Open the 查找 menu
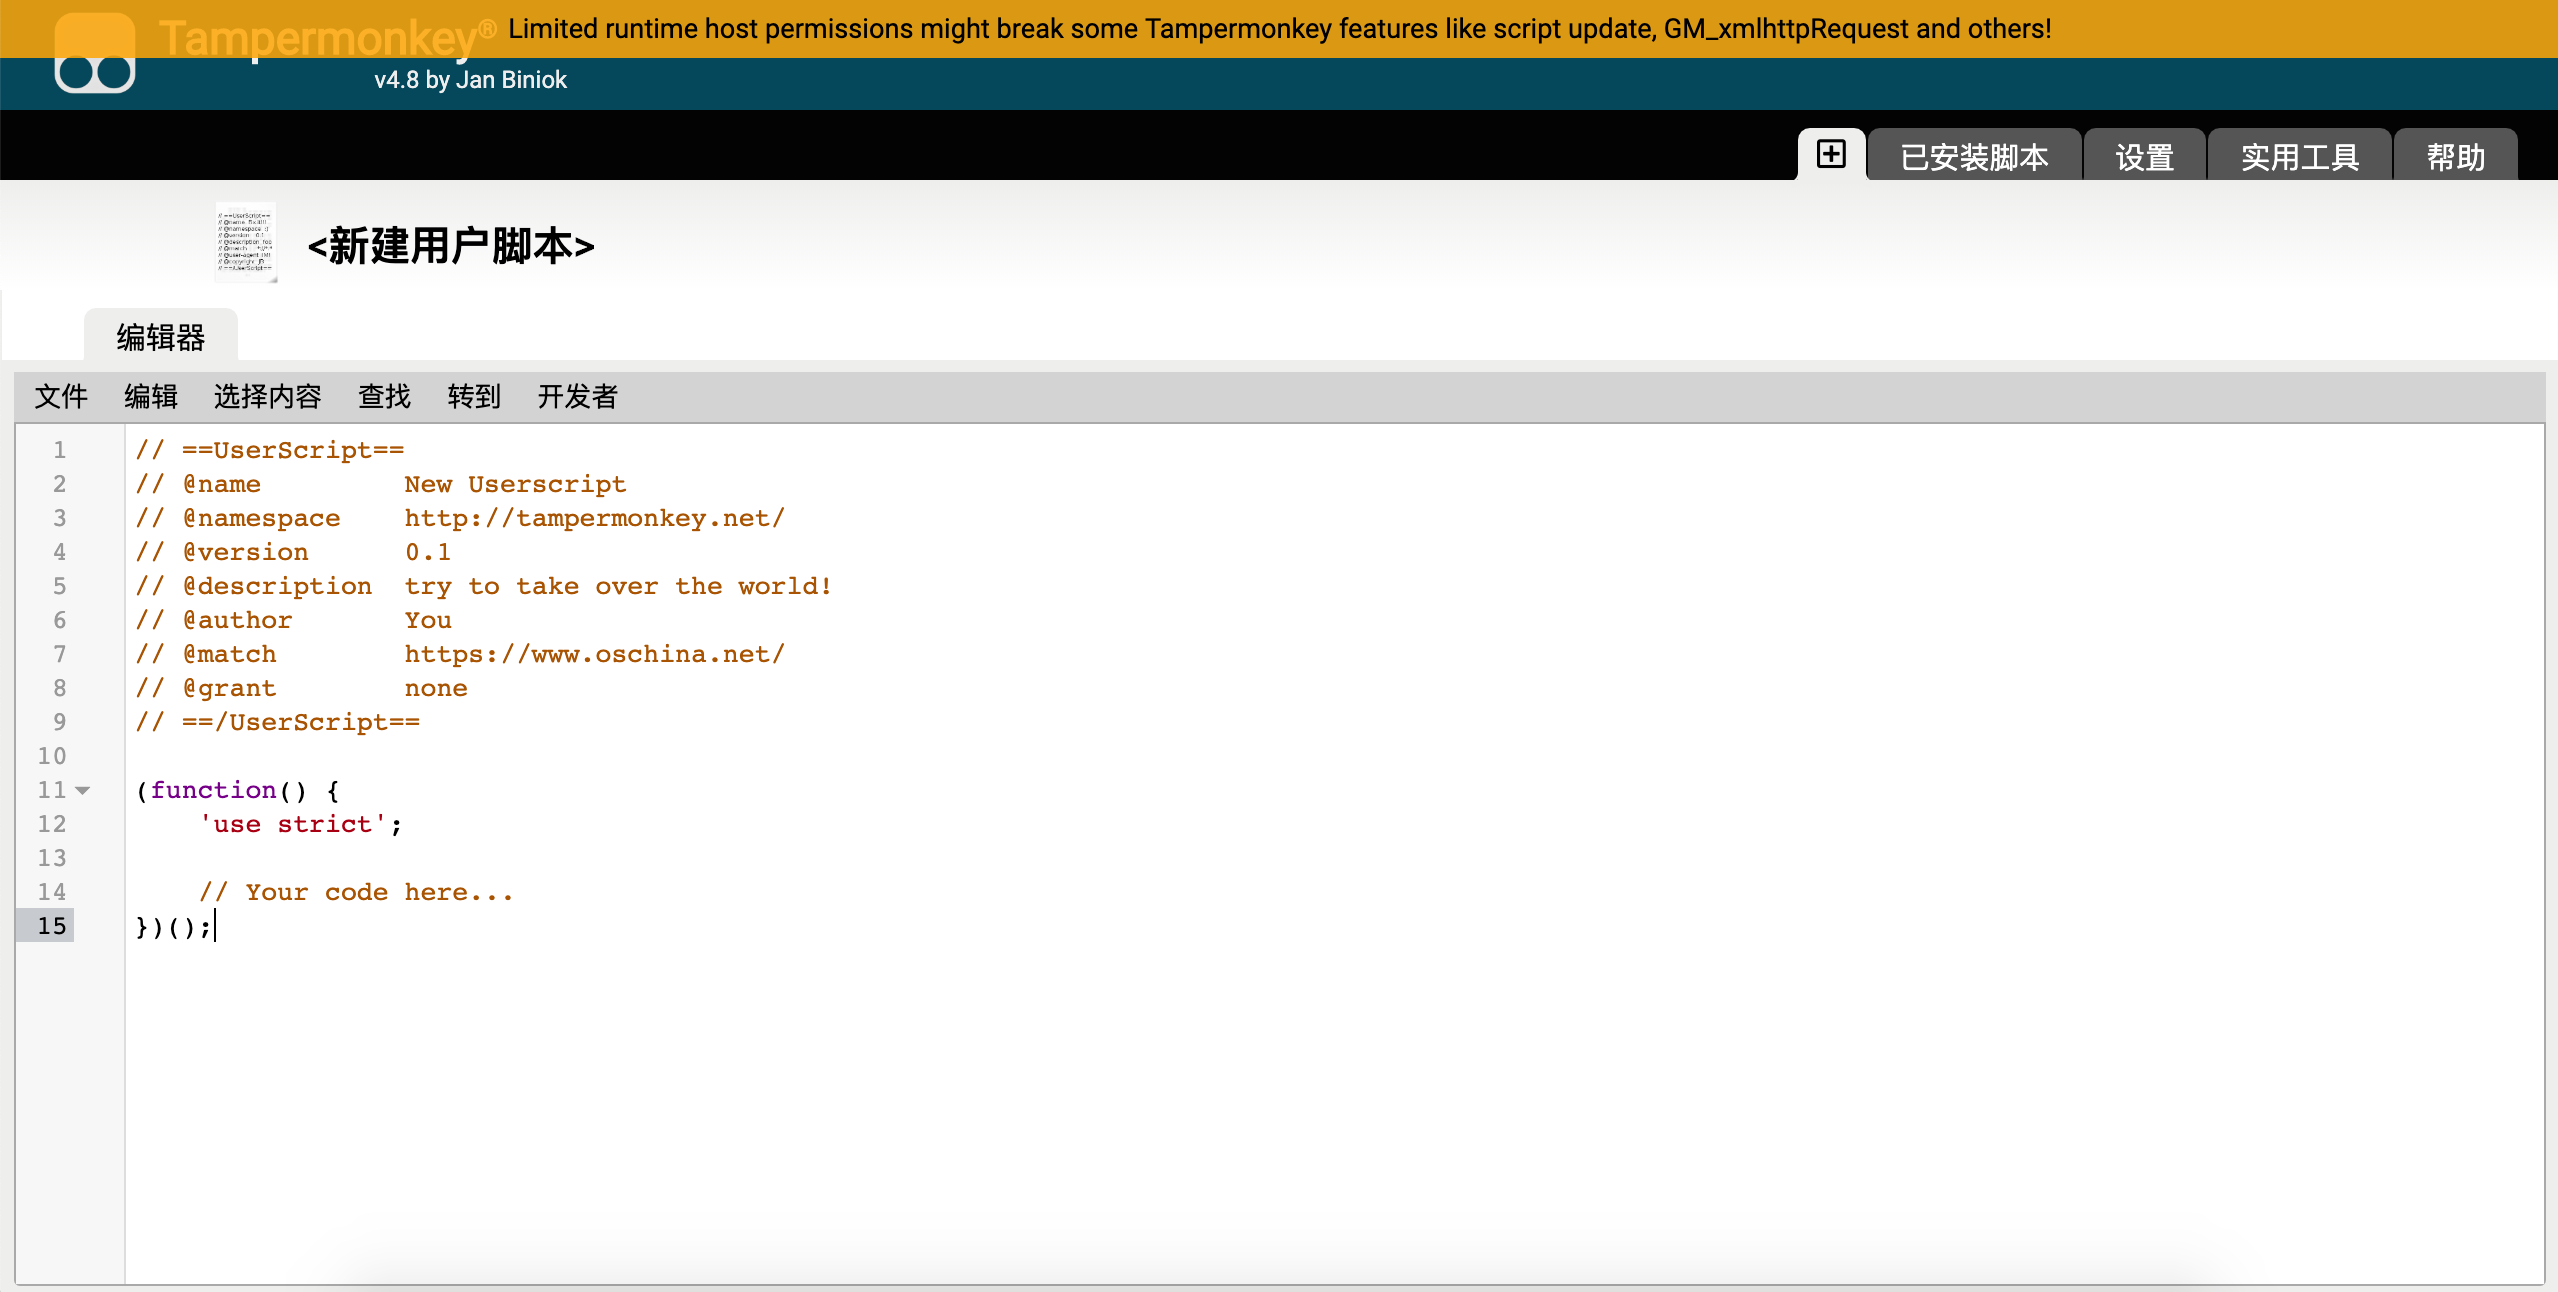Viewport: 2558px width, 1292px height. coord(384,397)
